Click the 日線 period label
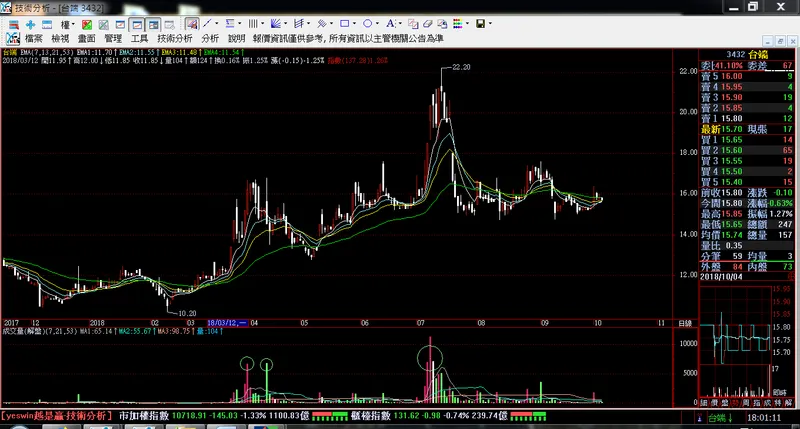The width and height of the screenshot is (800, 429). pos(685,324)
